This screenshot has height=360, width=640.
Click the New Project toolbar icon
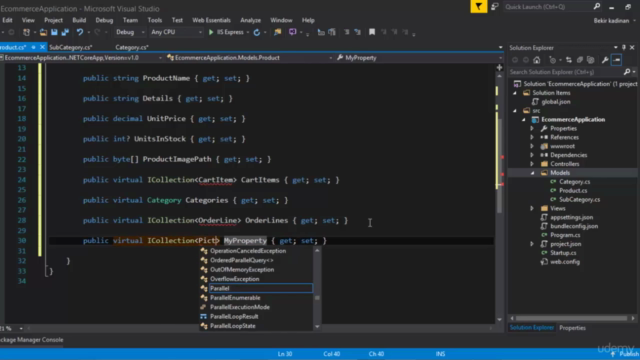point(27,32)
